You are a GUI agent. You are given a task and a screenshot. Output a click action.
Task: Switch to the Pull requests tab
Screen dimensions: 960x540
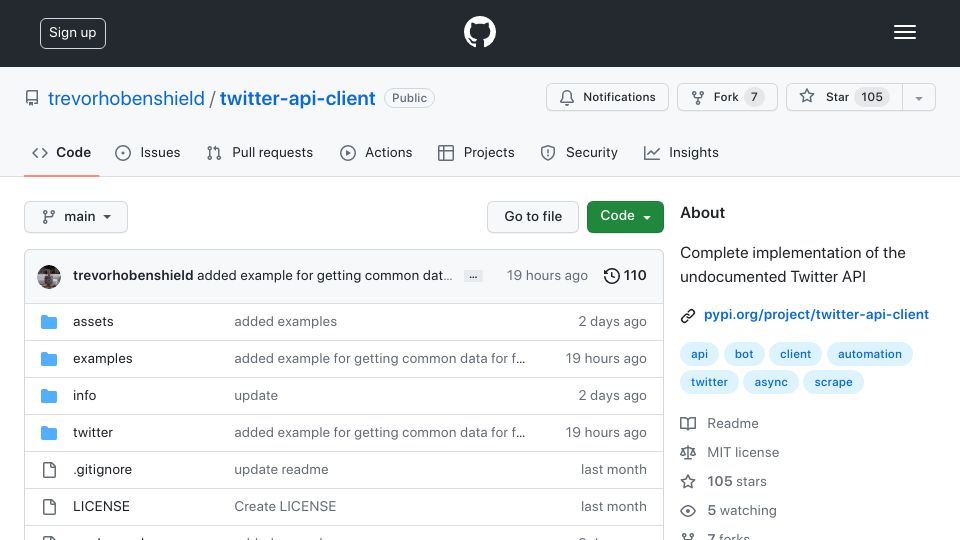pyautogui.click(x=260, y=152)
